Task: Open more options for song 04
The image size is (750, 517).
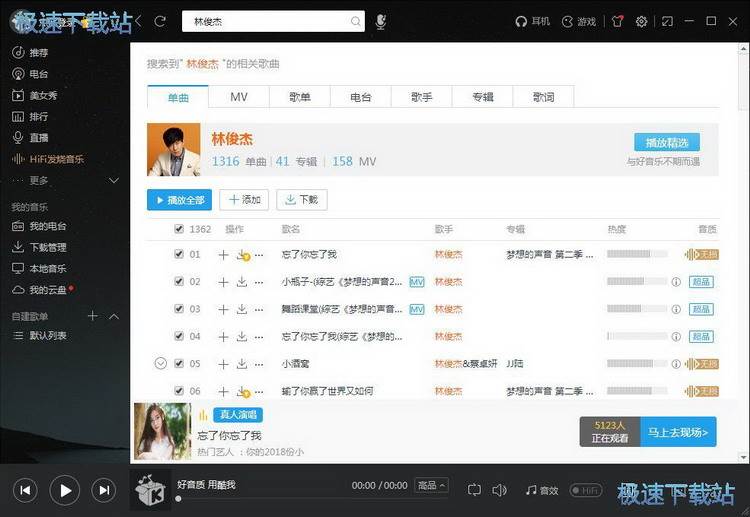Action: [259, 337]
